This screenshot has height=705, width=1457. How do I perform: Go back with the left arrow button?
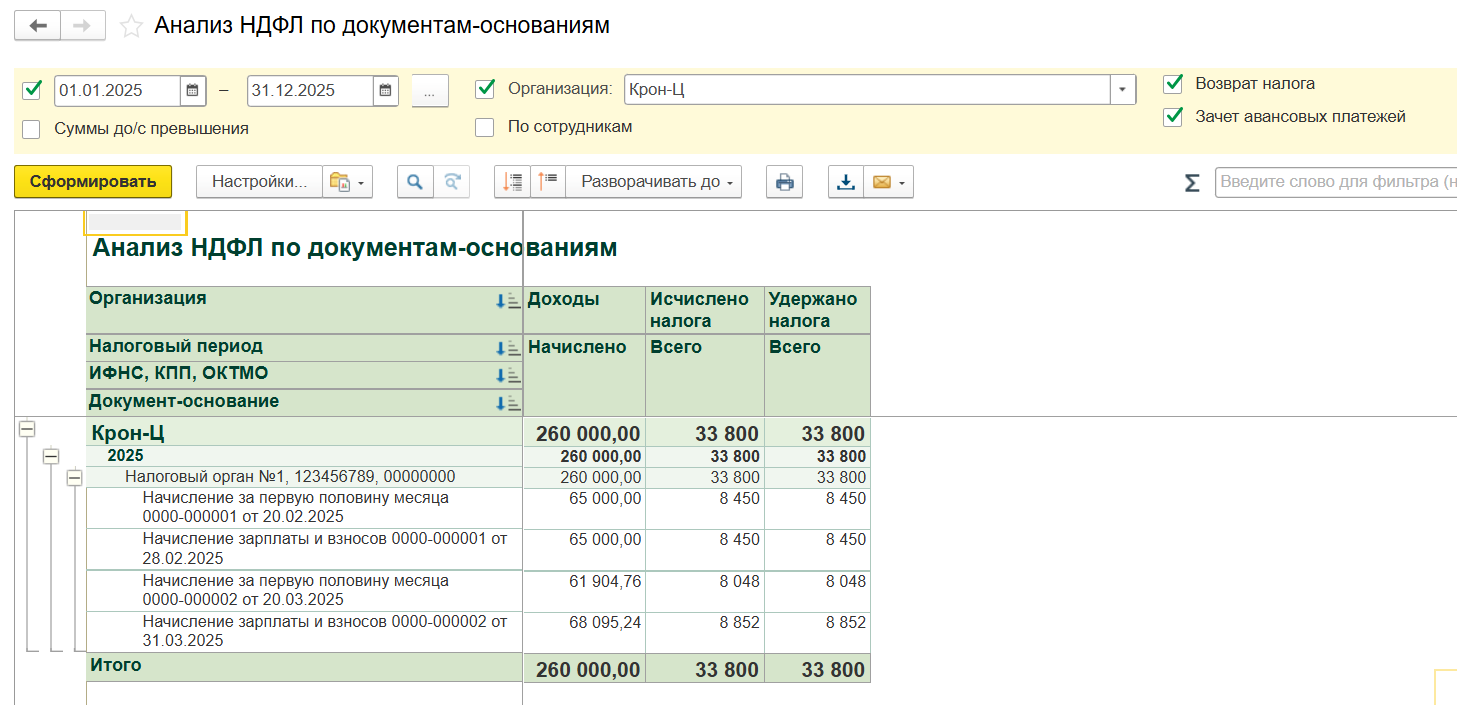37,26
